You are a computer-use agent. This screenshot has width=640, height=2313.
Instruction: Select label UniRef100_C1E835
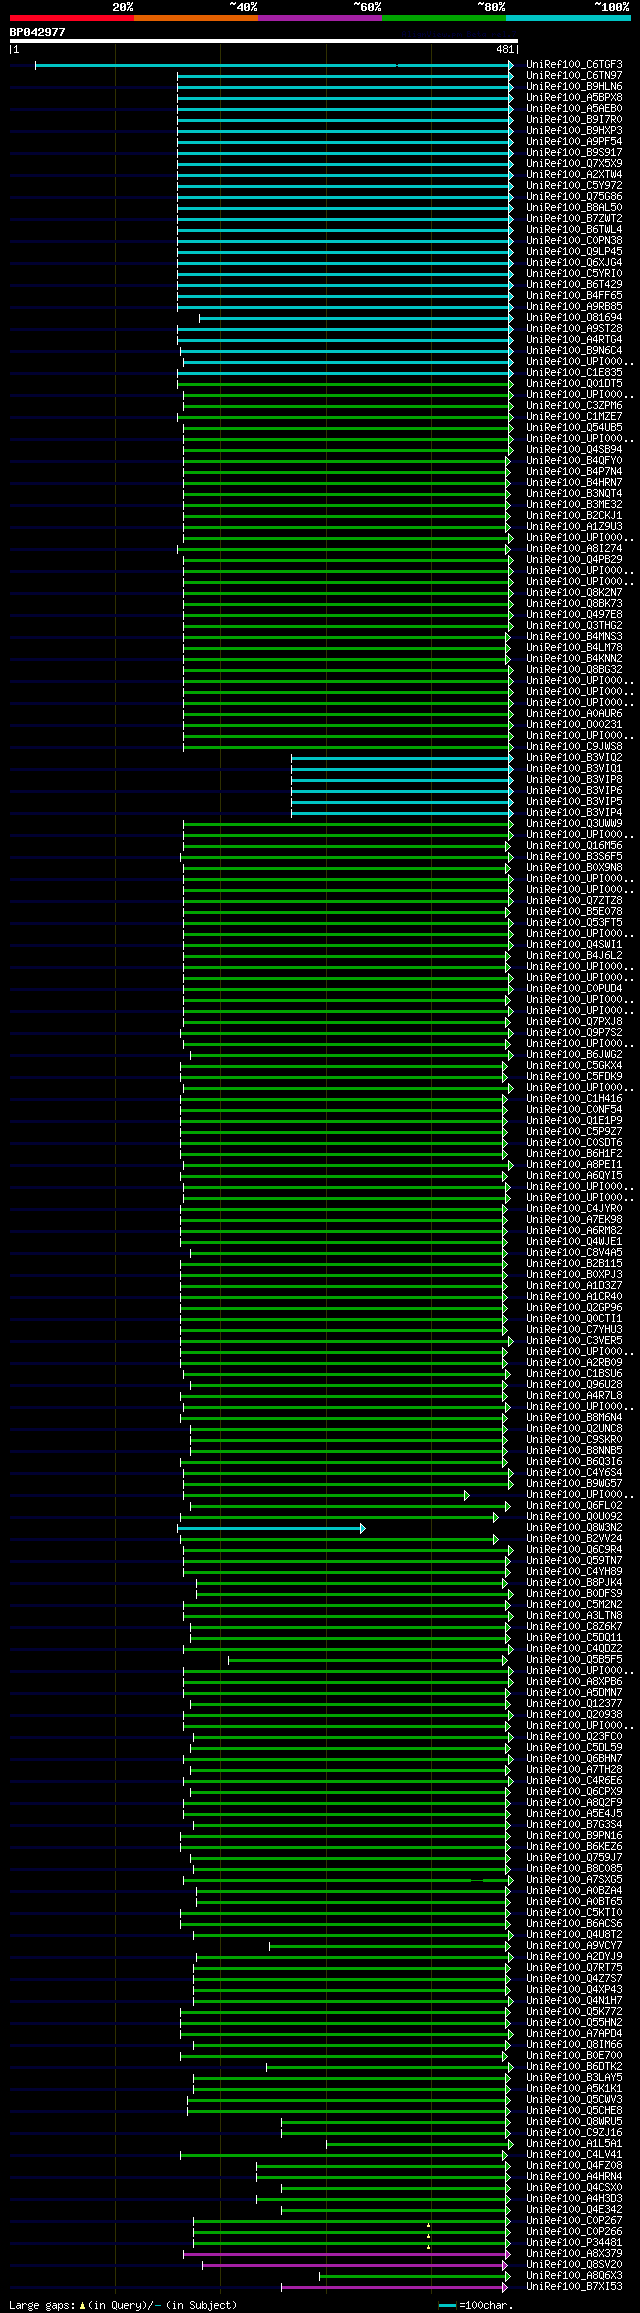tap(574, 373)
